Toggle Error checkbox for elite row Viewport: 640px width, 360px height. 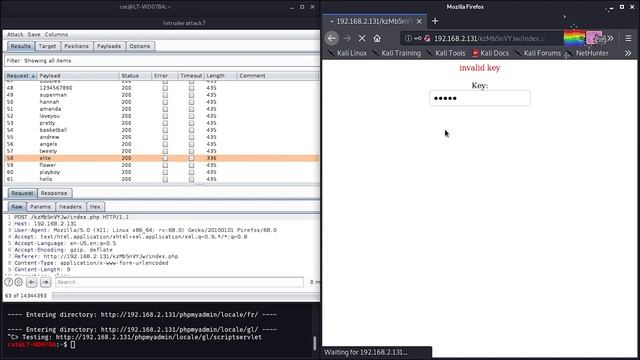165,158
